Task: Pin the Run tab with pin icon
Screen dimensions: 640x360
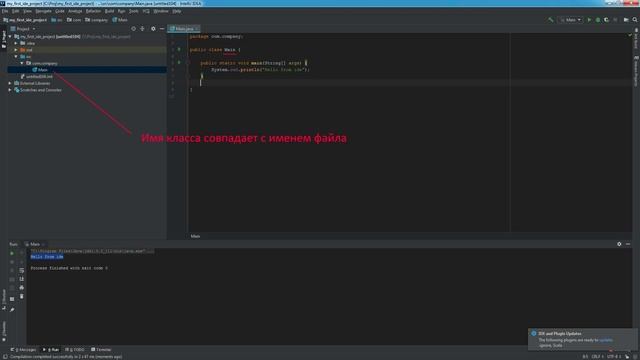Action: [x=12, y=309]
